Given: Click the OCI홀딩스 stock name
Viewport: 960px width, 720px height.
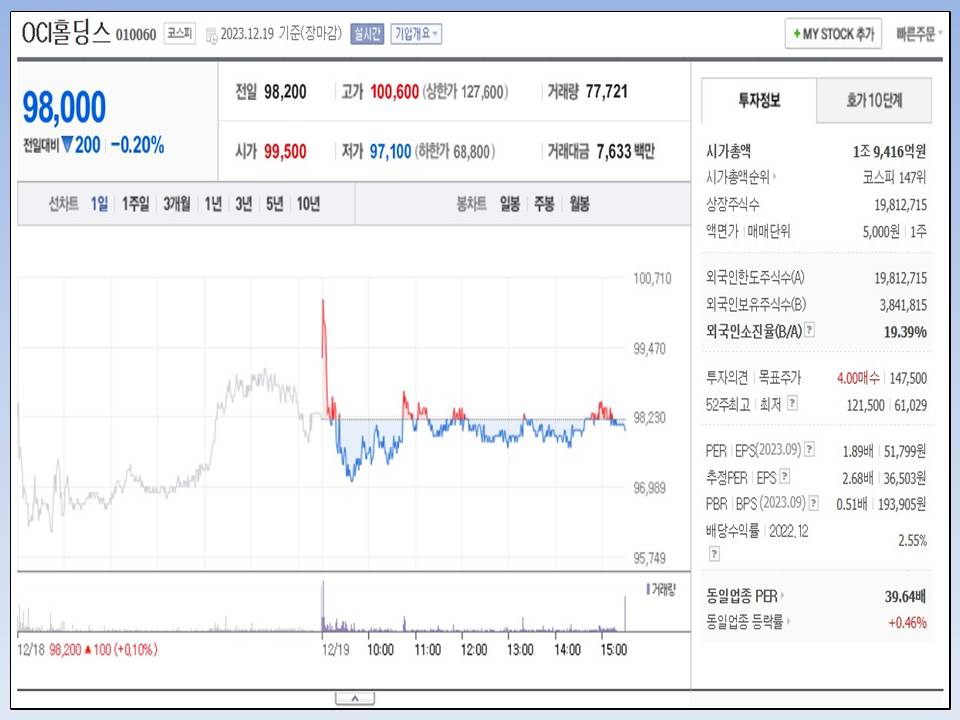Looking at the screenshot, I should click(x=66, y=32).
